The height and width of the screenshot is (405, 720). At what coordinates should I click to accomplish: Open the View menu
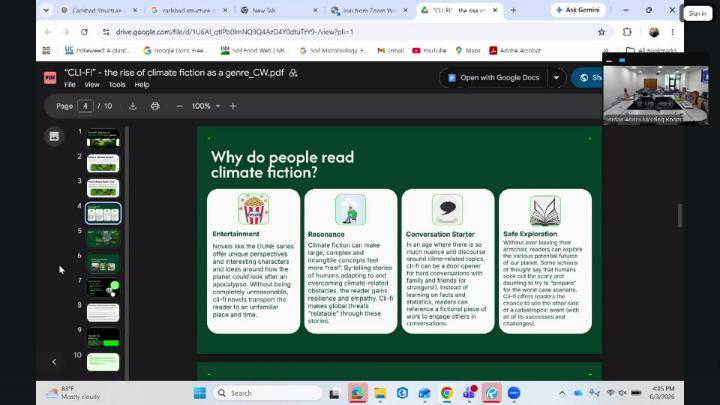92,84
